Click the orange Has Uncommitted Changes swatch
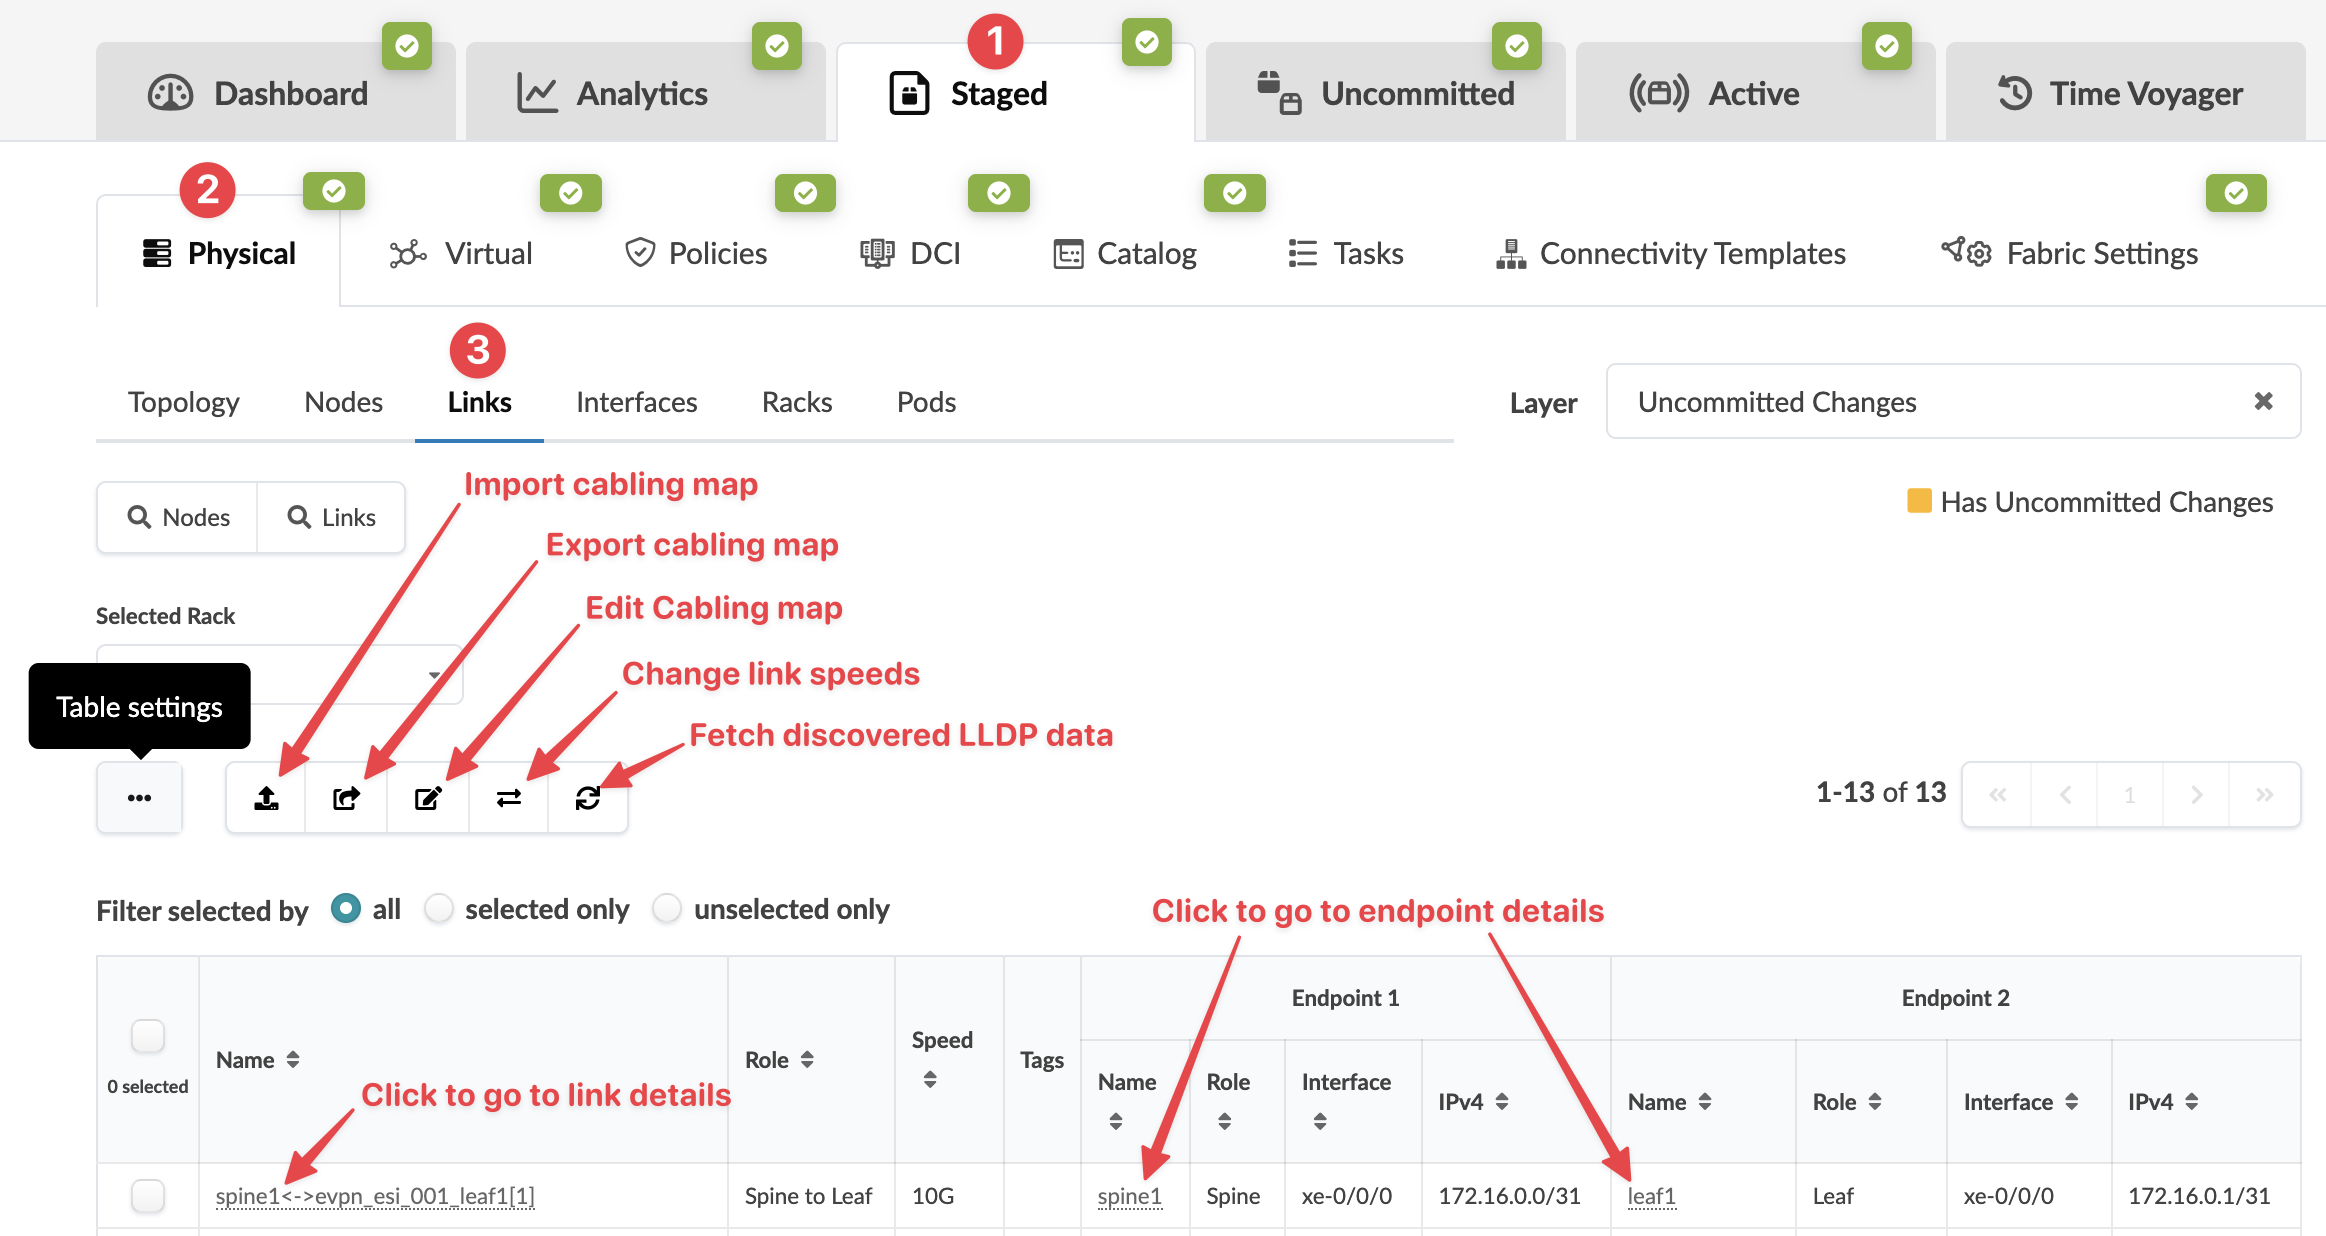This screenshot has height=1236, width=2326. point(1918,501)
